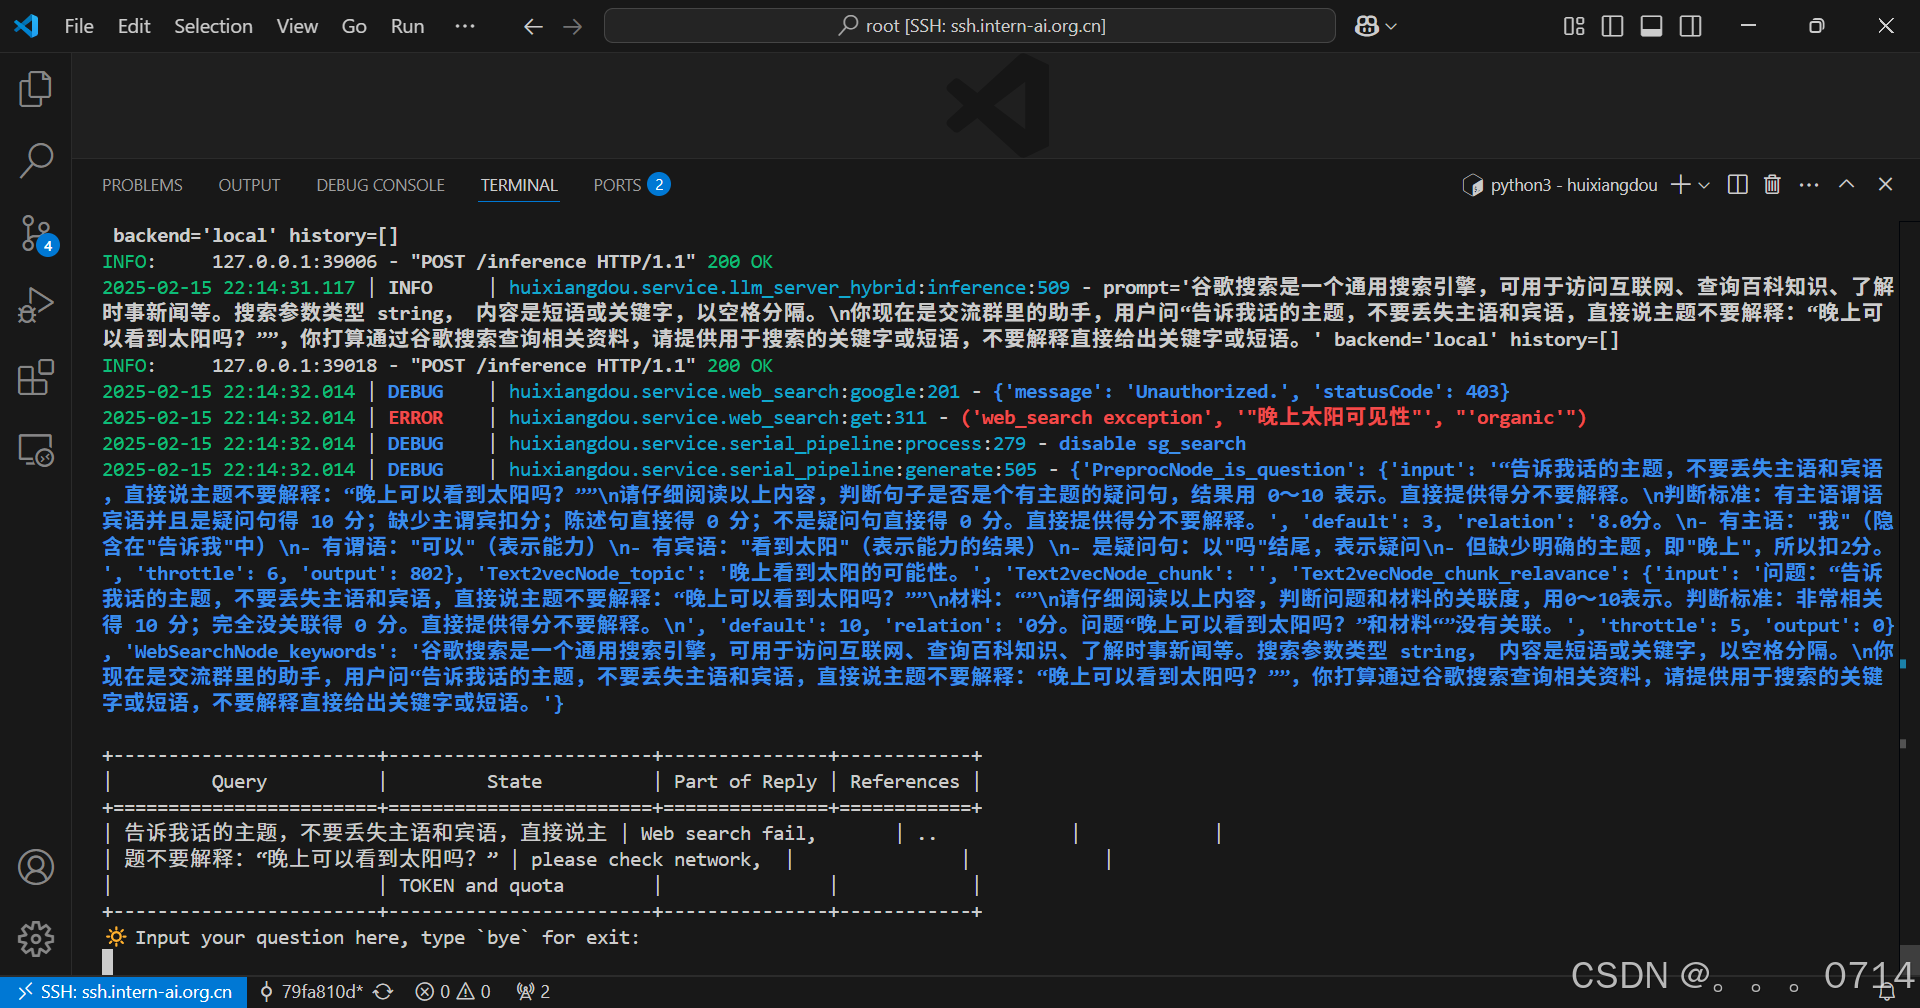The image size is (1920, 1008).
Task: Open the Go menu
Action: [x=354, y=26]
